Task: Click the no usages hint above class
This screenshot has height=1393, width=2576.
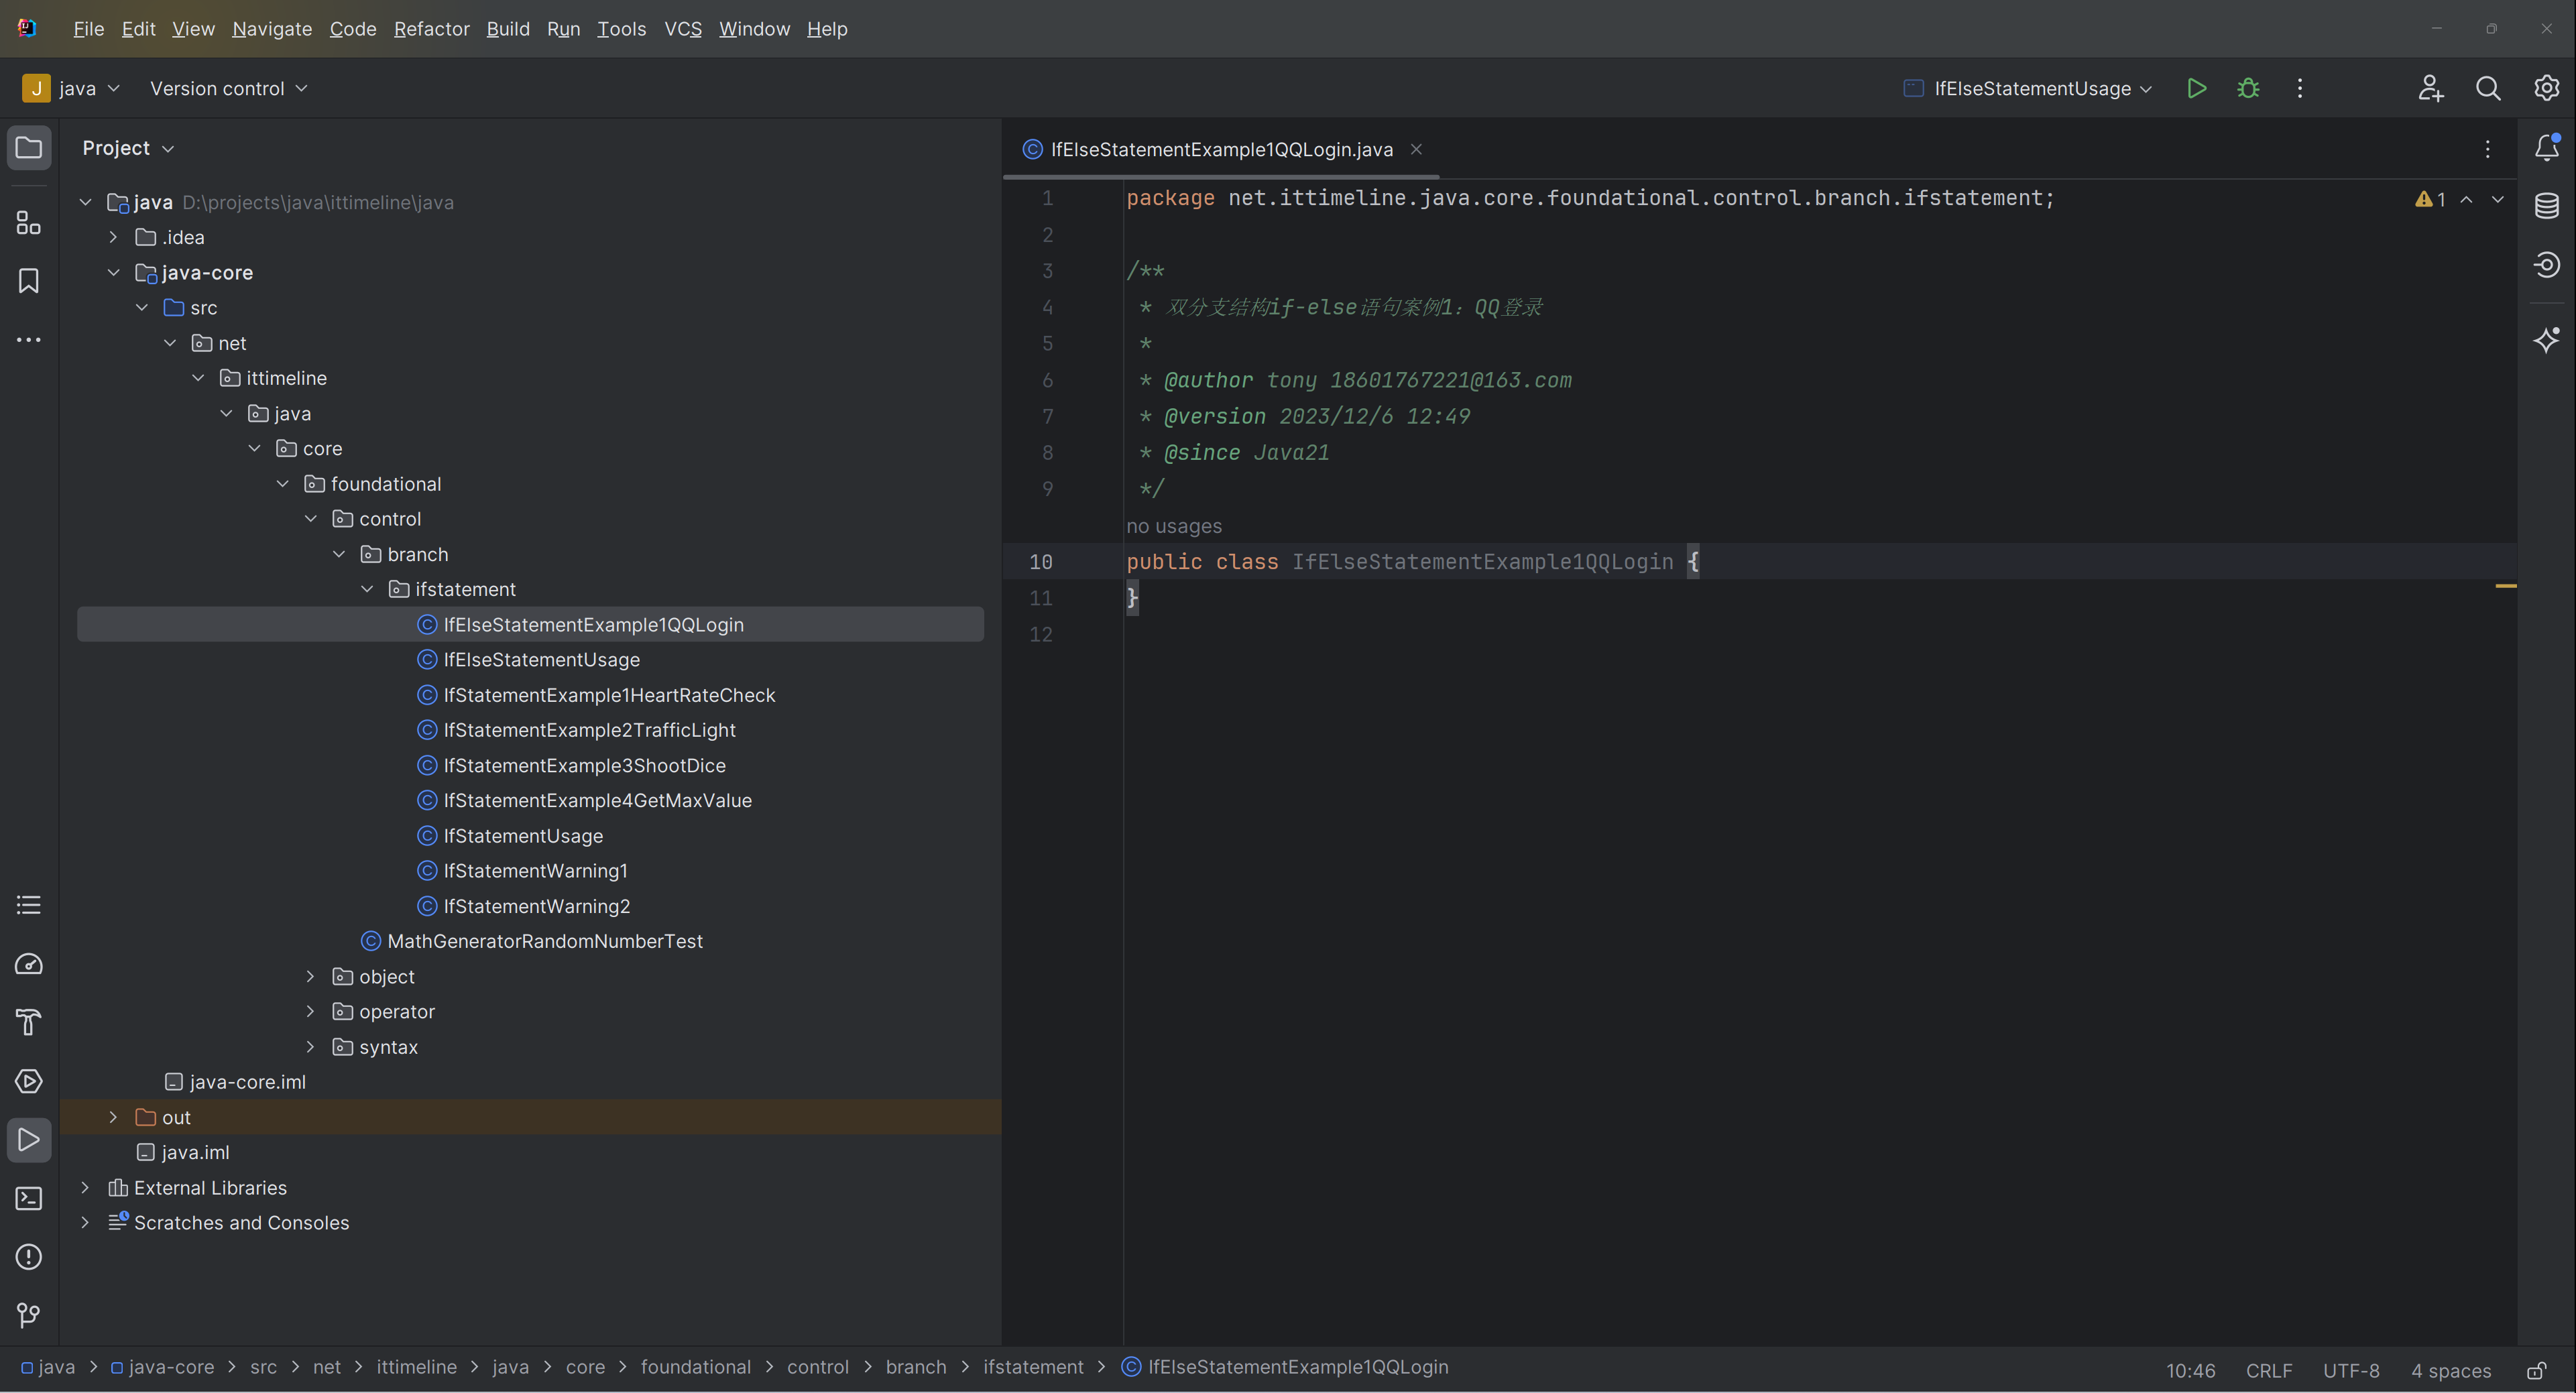Action: tap(1174, 526)
